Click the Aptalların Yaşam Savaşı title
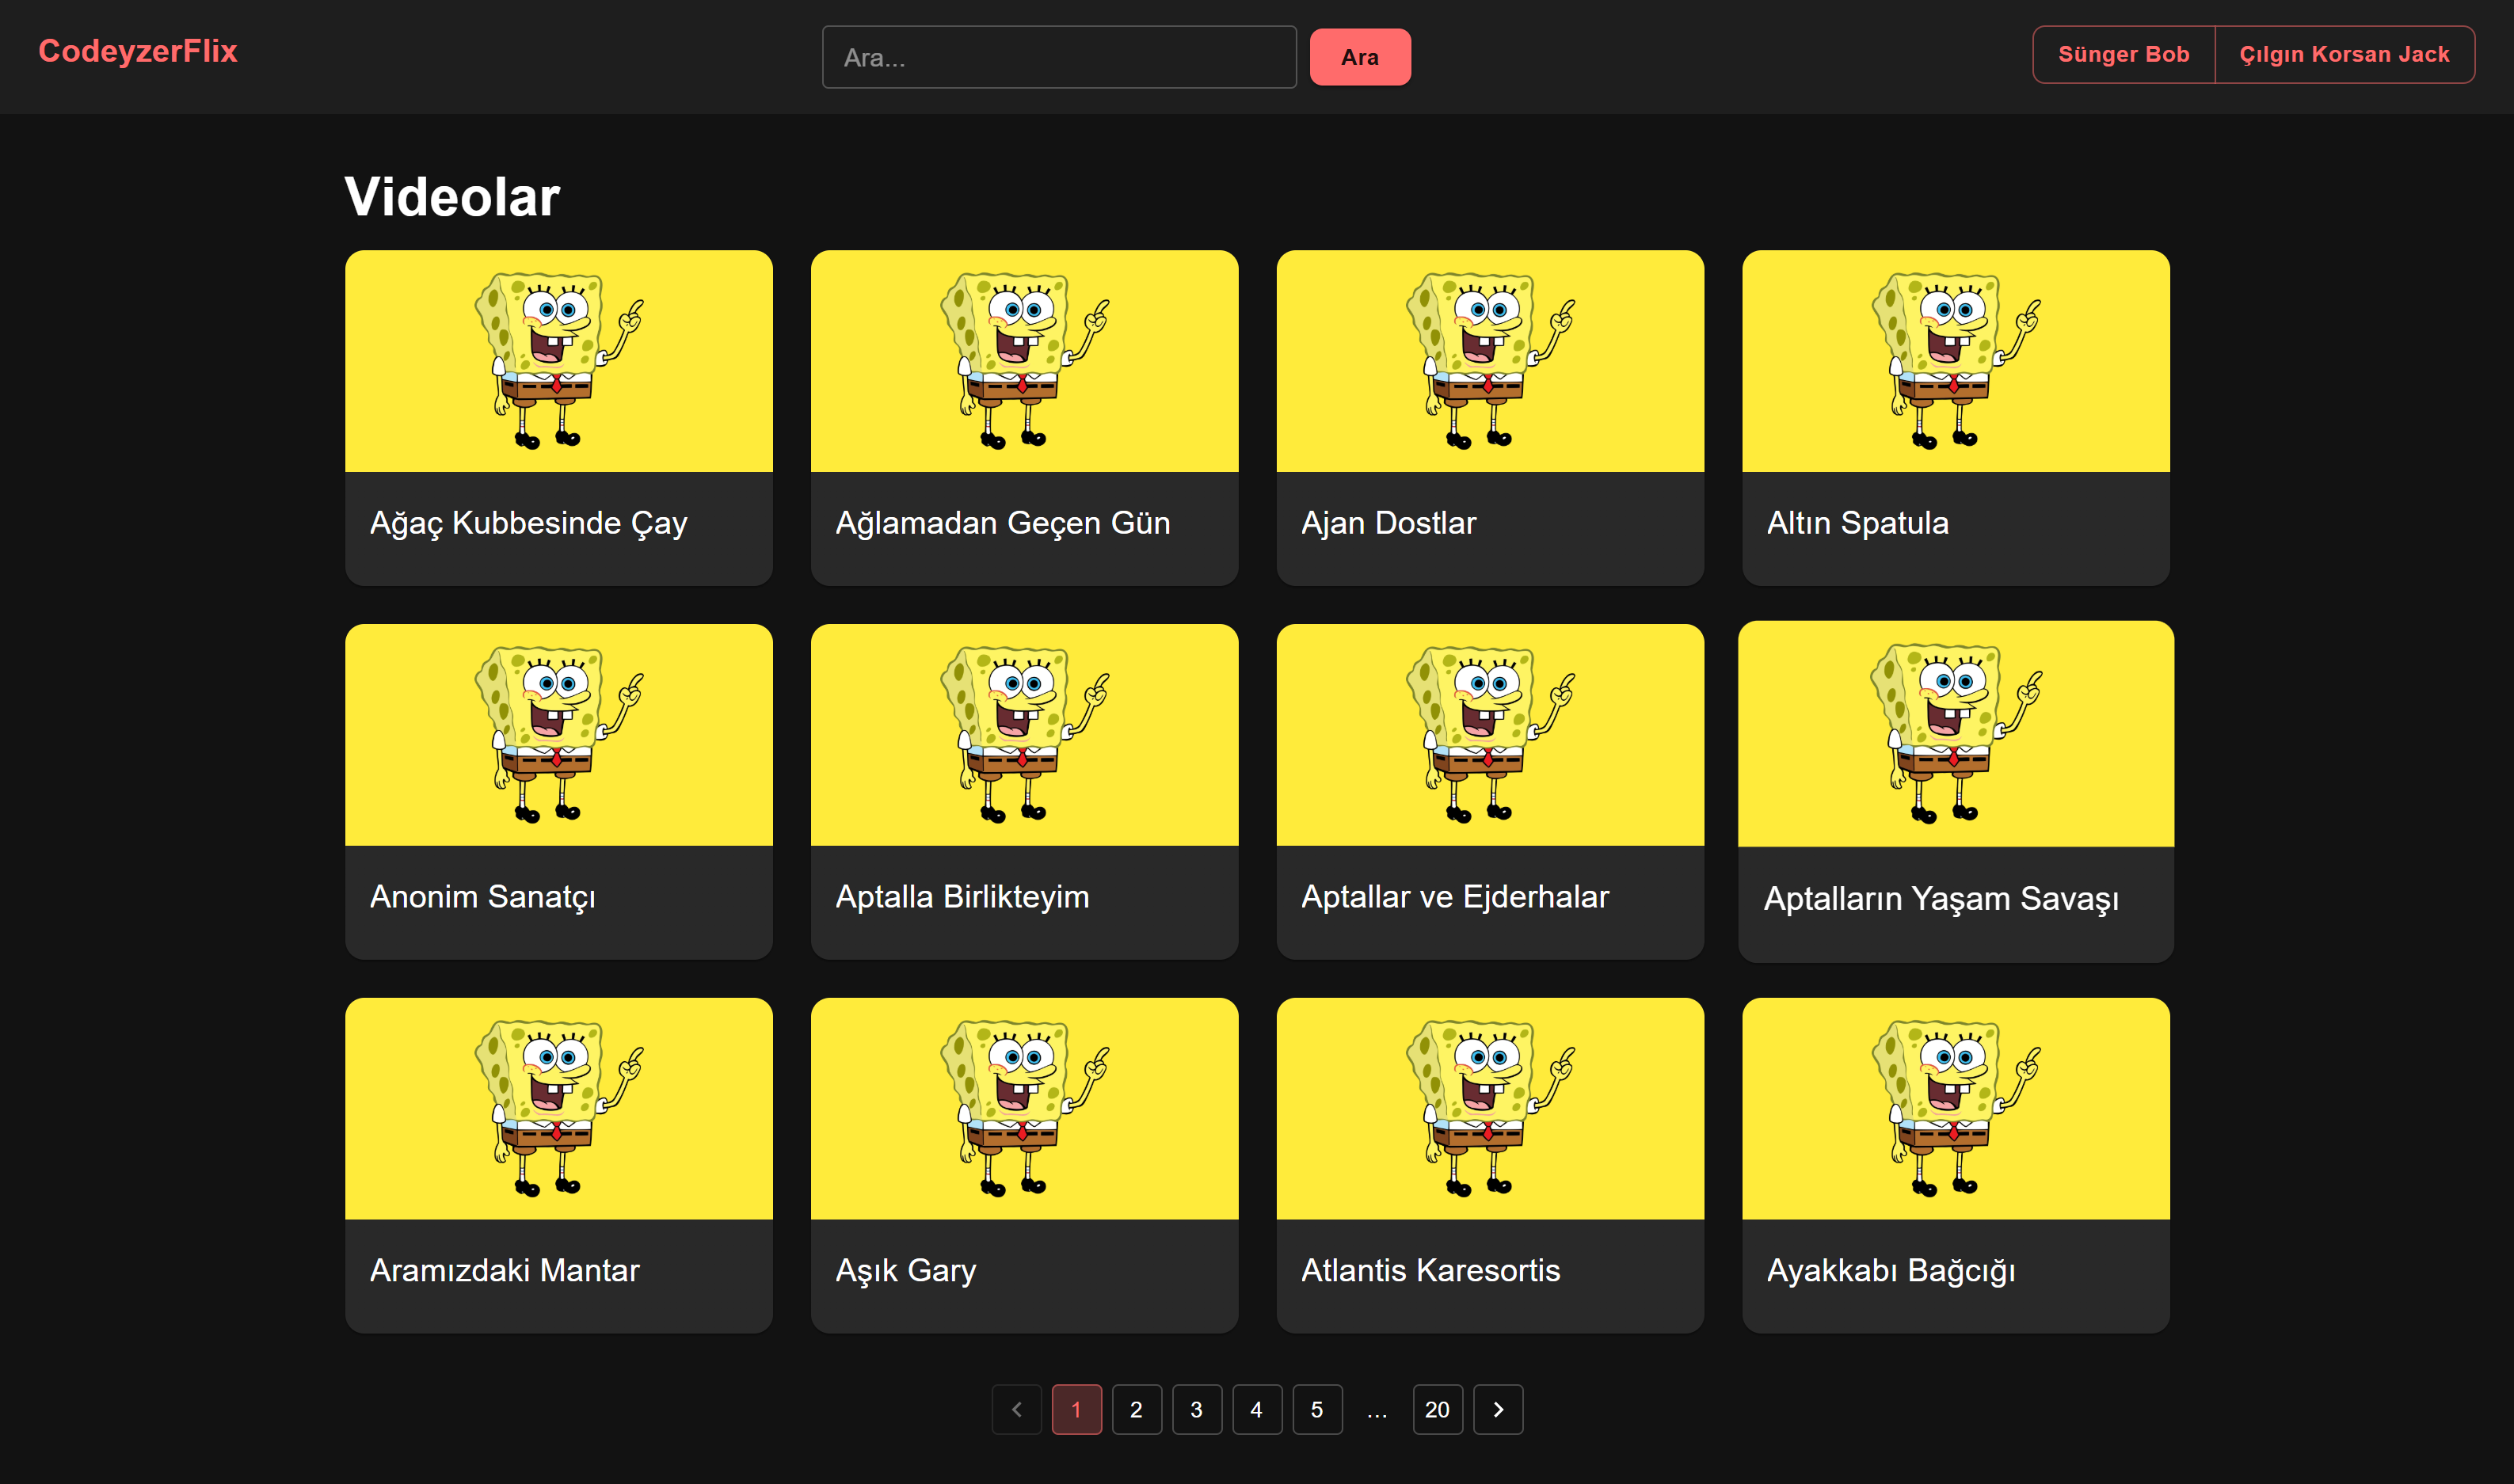2514x1484 pixels. [x=1941, y=899]
